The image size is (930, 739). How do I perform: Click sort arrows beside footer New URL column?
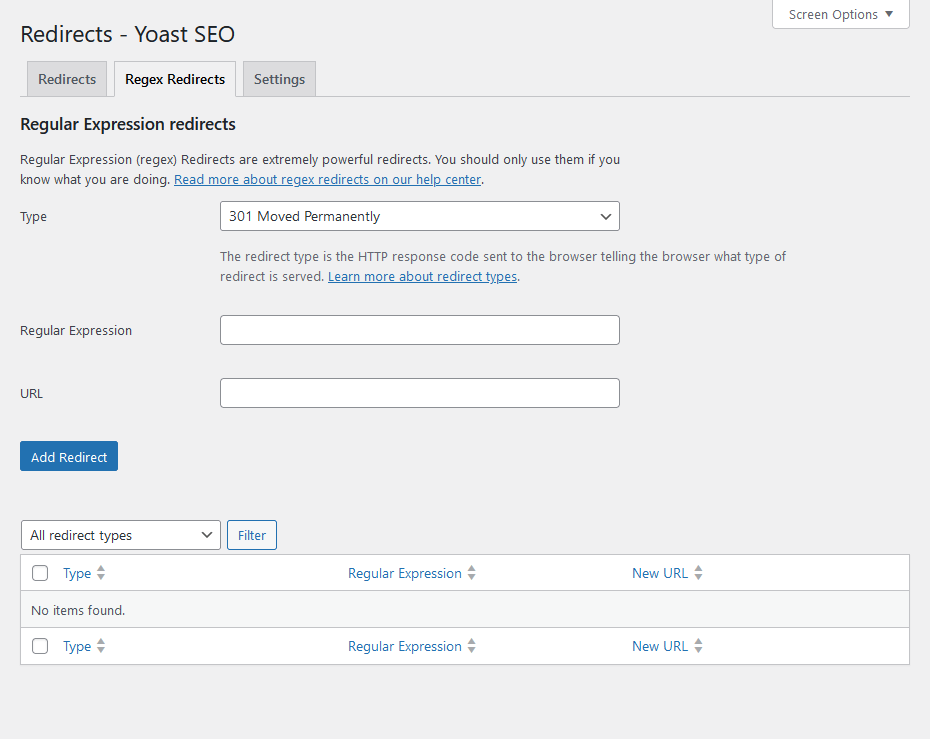[x=698, y=646]
